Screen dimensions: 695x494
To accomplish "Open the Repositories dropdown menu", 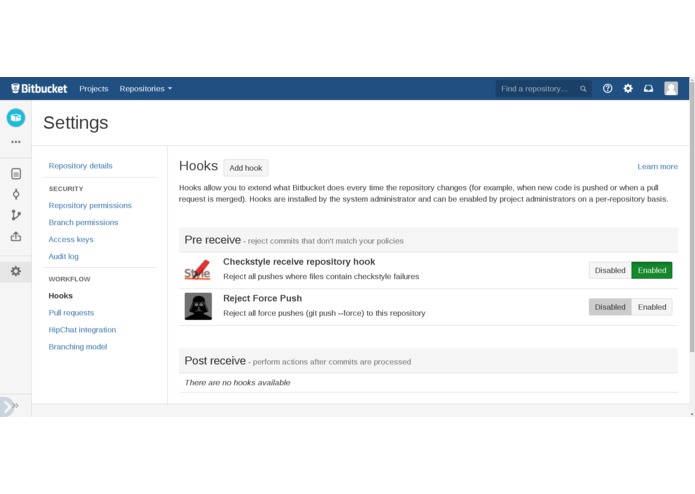I will click(145, 89).
